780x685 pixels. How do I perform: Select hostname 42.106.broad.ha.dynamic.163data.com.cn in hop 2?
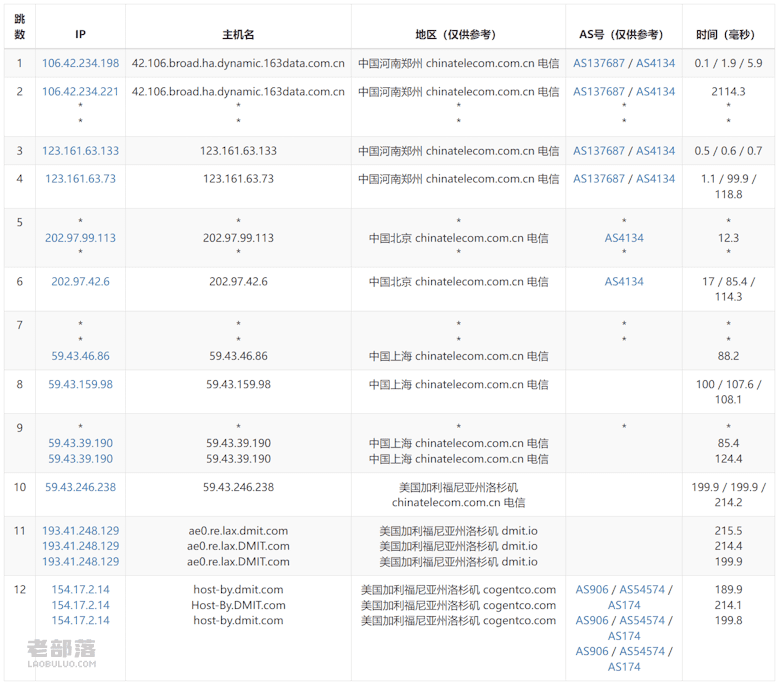click(x=238, y=92)
